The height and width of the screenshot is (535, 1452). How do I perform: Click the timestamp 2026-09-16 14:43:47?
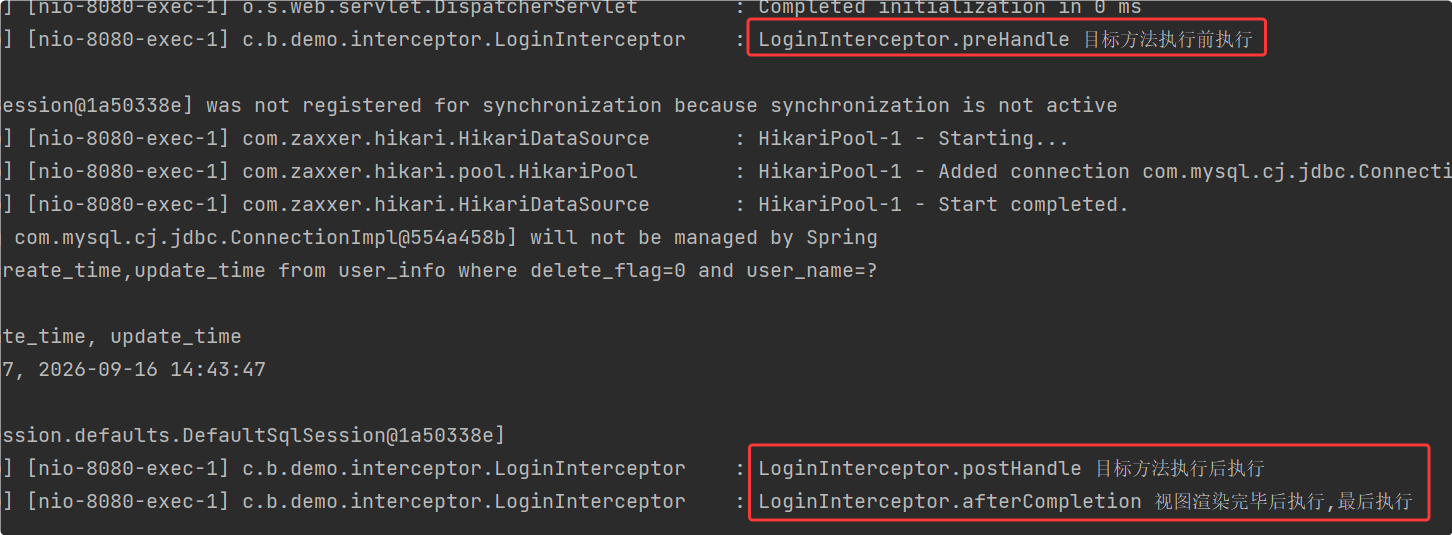tap(152, 370)
